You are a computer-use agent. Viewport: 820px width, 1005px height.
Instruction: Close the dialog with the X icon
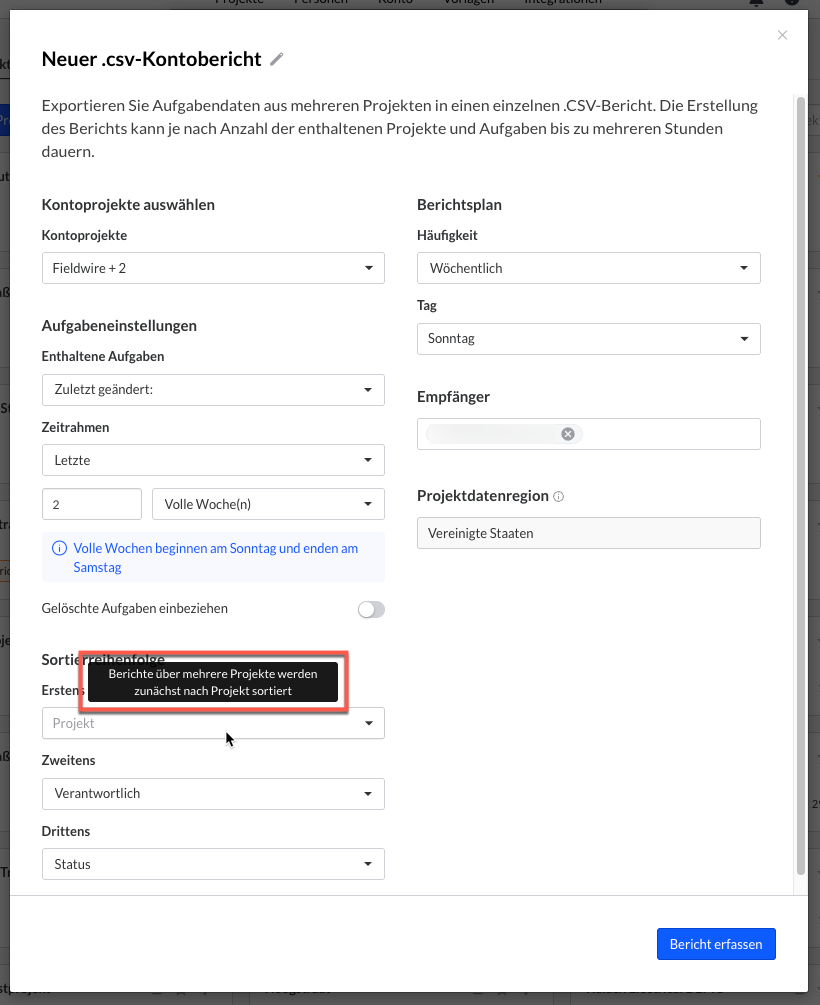click(x=782, y=35)
